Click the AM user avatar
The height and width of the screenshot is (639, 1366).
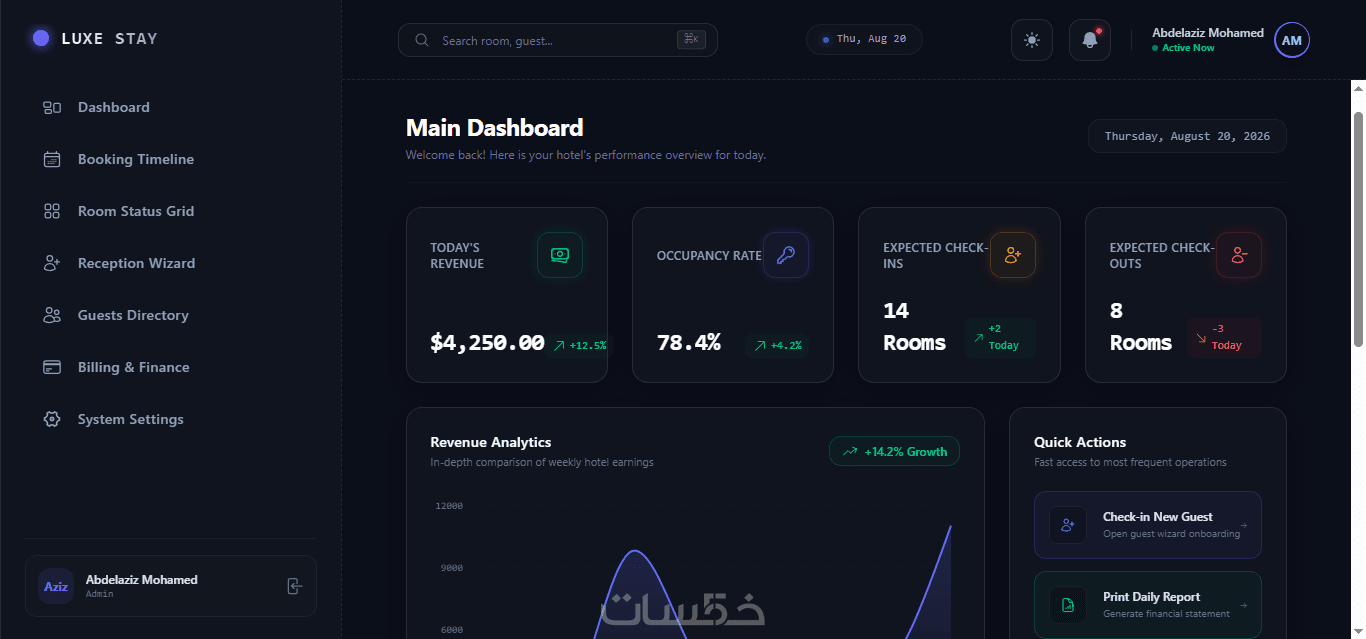(1292, 40)
